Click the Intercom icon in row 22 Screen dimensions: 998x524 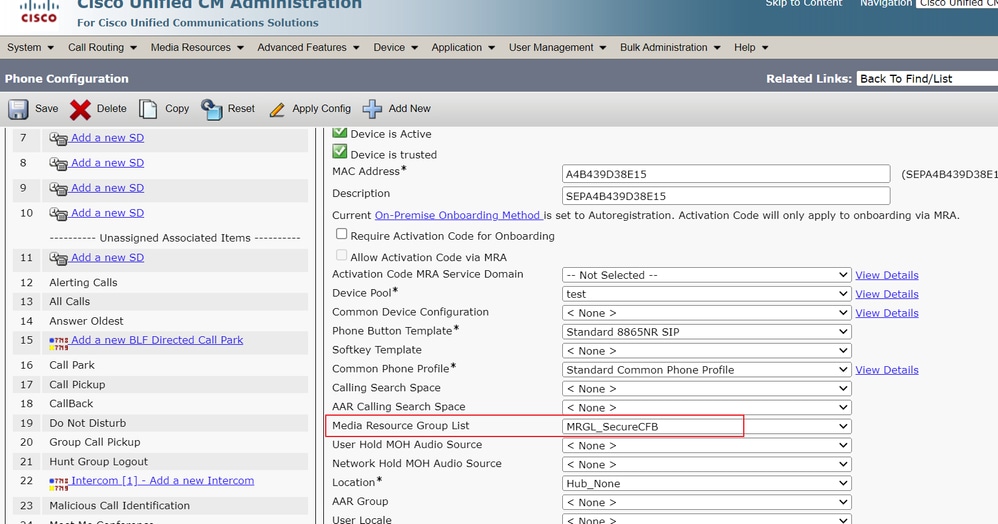pyautogui.click(x=59, y=484)
